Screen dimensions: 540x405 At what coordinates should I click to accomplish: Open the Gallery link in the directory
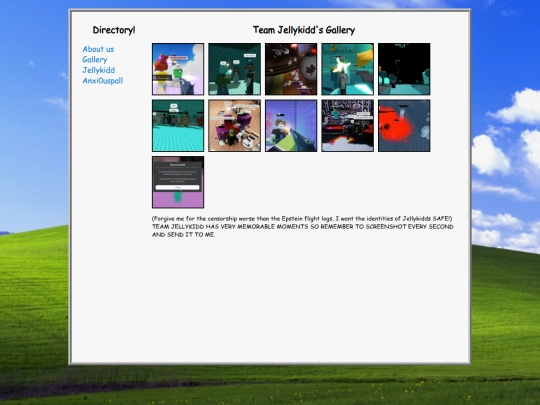click(95, 60)
